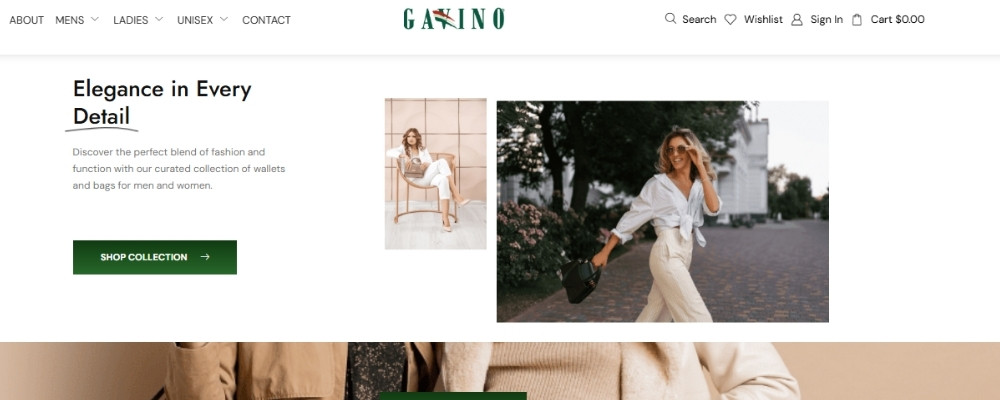
Task: Click the walking woman hero image
Action: tap(663, 211)
